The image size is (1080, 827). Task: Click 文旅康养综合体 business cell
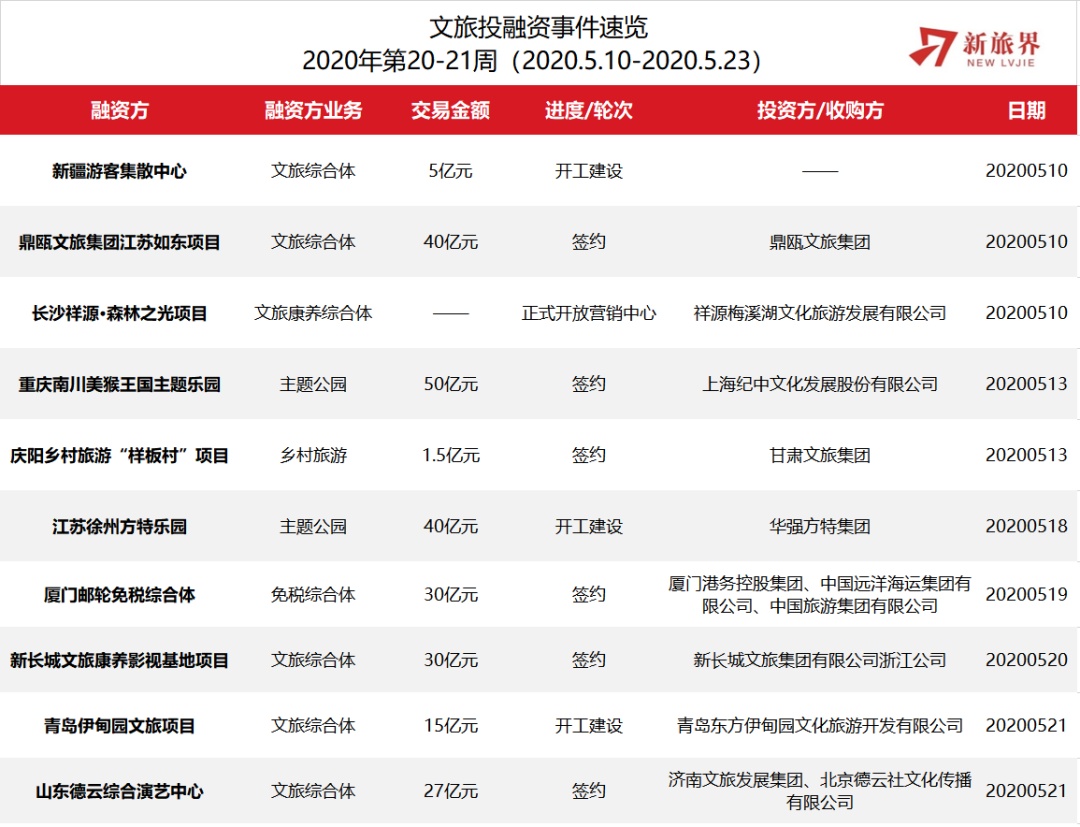313,313
